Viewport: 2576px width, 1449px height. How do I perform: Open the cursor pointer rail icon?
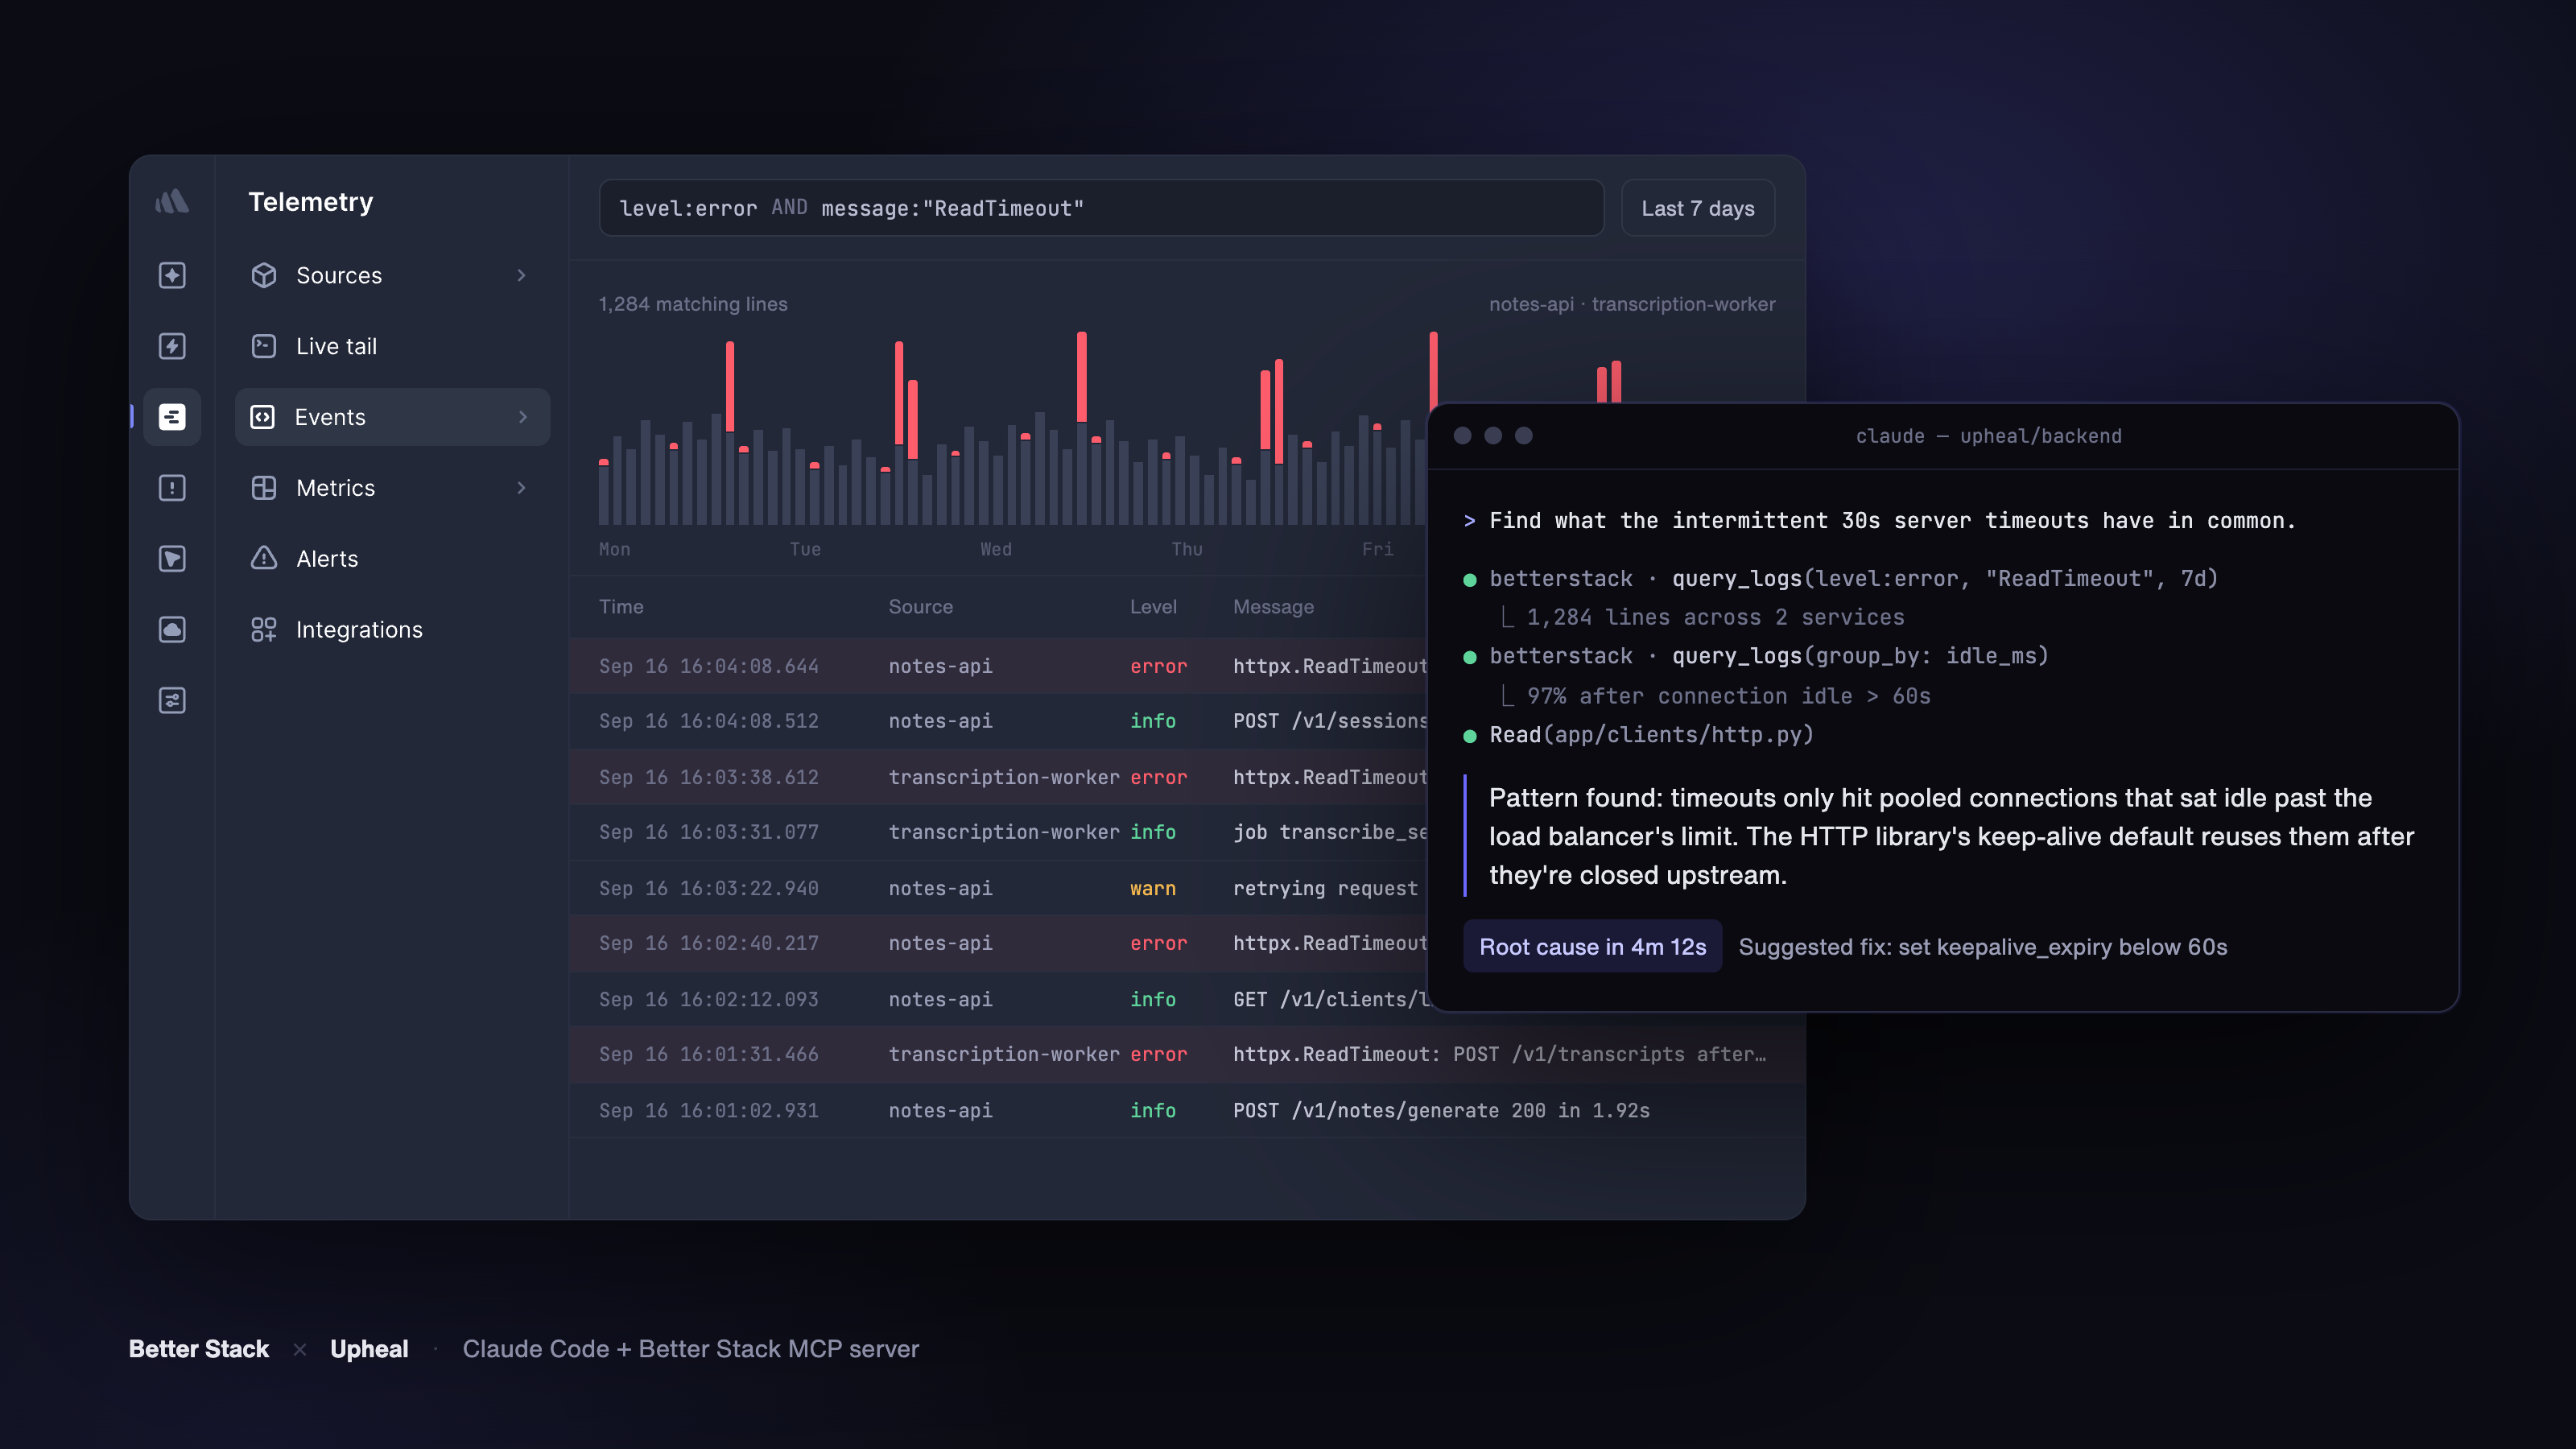[172, 559]
